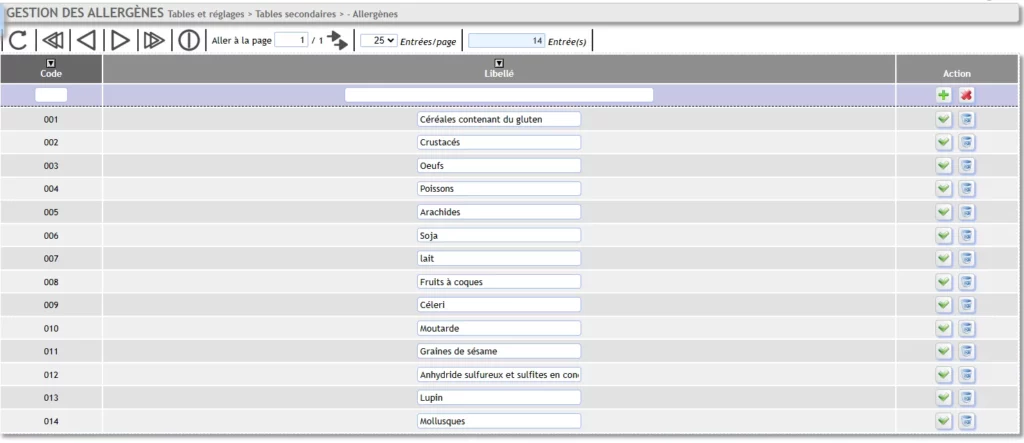Viewport: 1024px width, 443px height.
Task: Go to the first page
Action: coord(53,40)
